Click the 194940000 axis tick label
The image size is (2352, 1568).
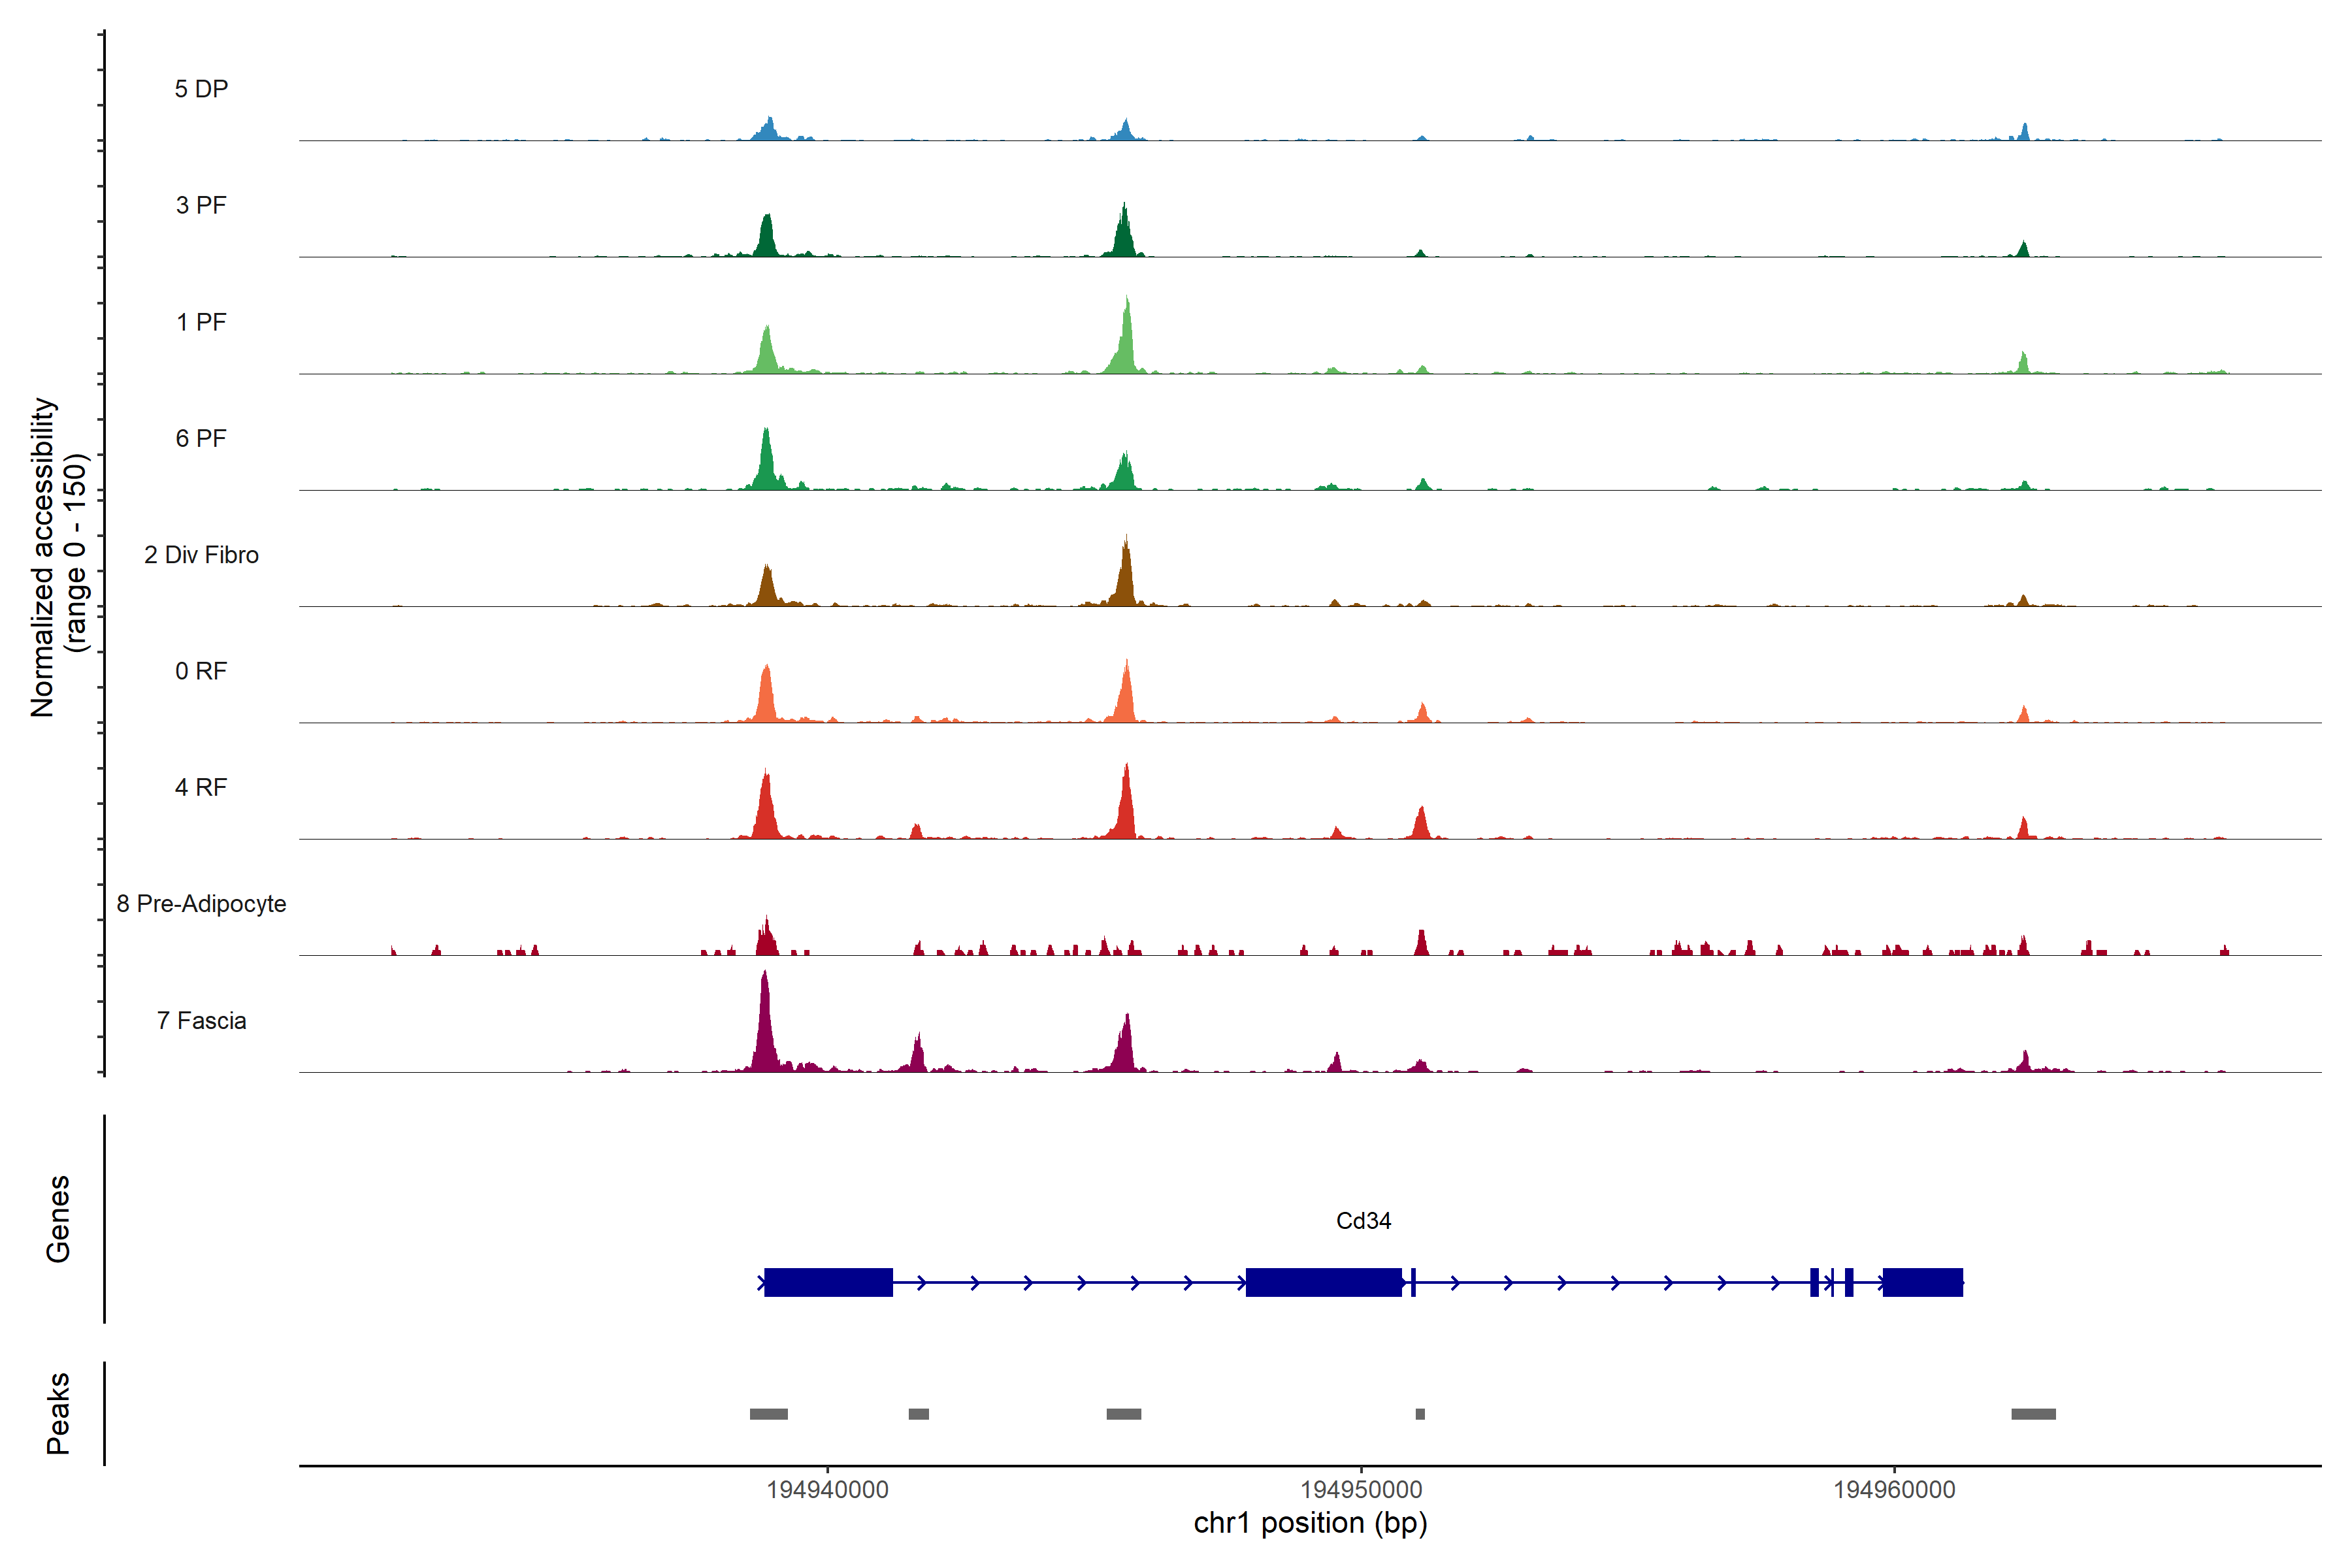click(827, 1489)
